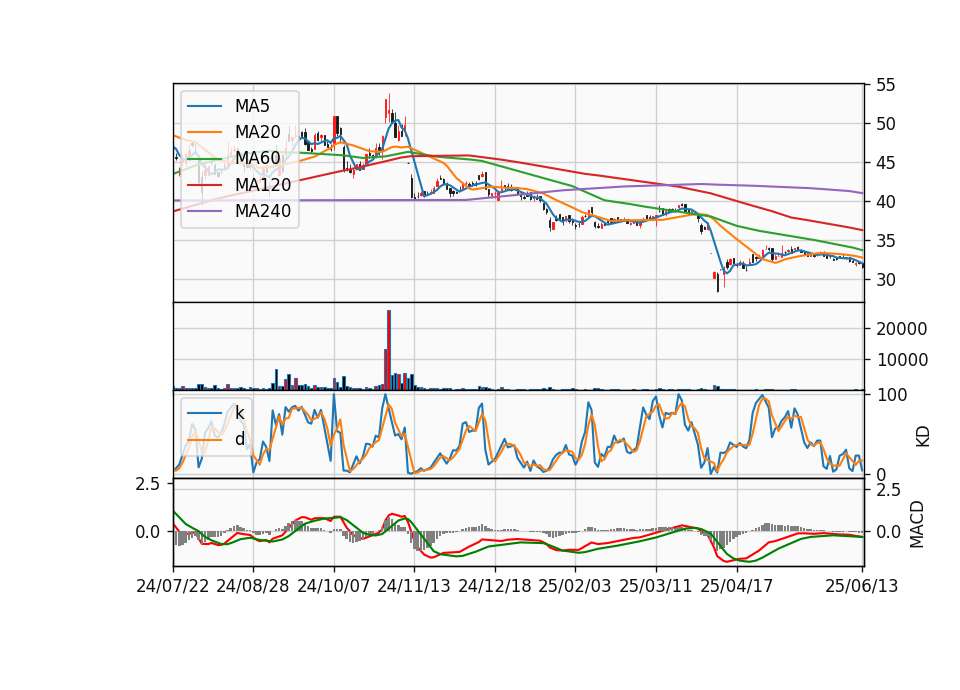This screenshot has width=960, height=690.
Task: Click the 10000 volume axis tick
Action: 902,360
